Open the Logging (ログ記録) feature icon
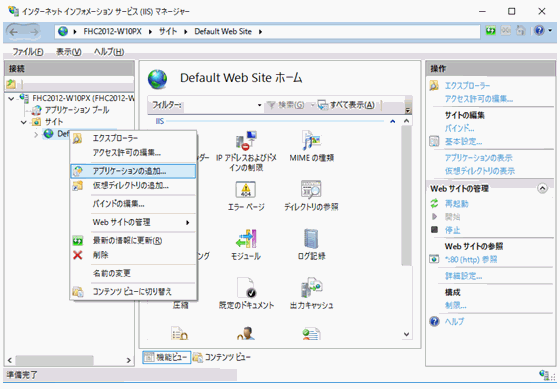Image resolution: width=560 pixels, height=389 pixels. (x=311, y=245)
